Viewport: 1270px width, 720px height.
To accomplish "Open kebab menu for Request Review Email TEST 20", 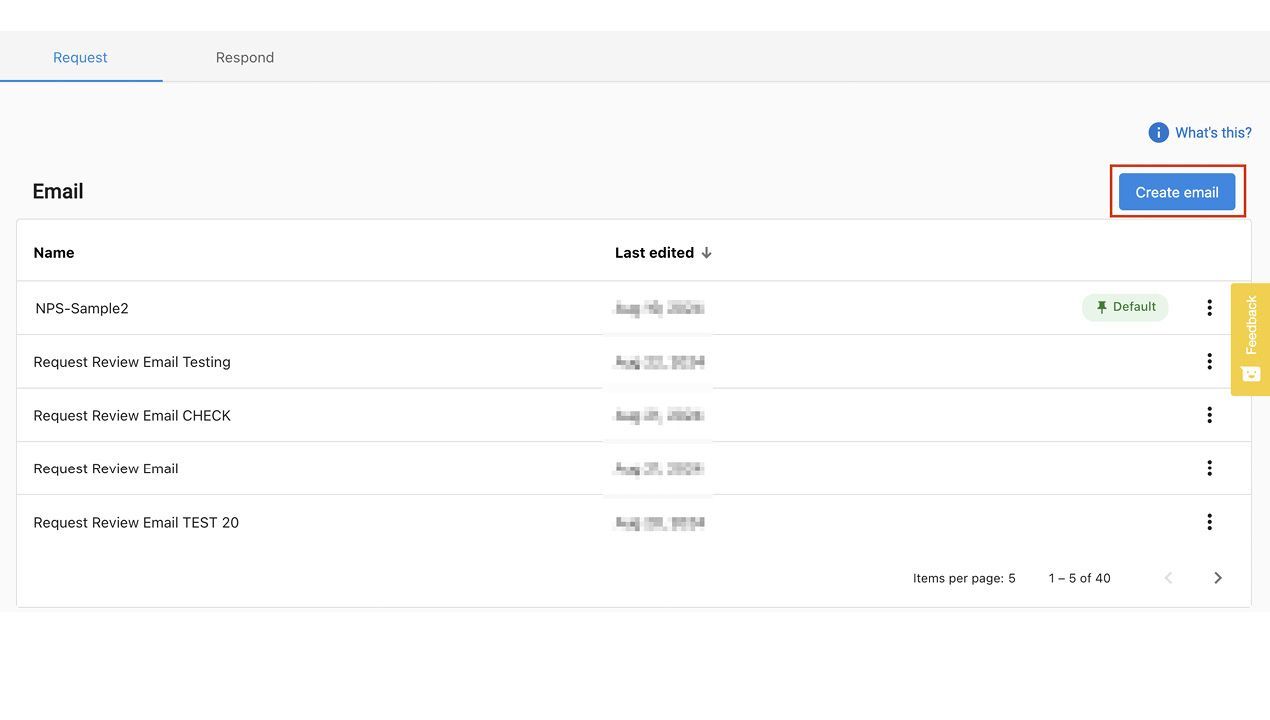I will 1209,522.
